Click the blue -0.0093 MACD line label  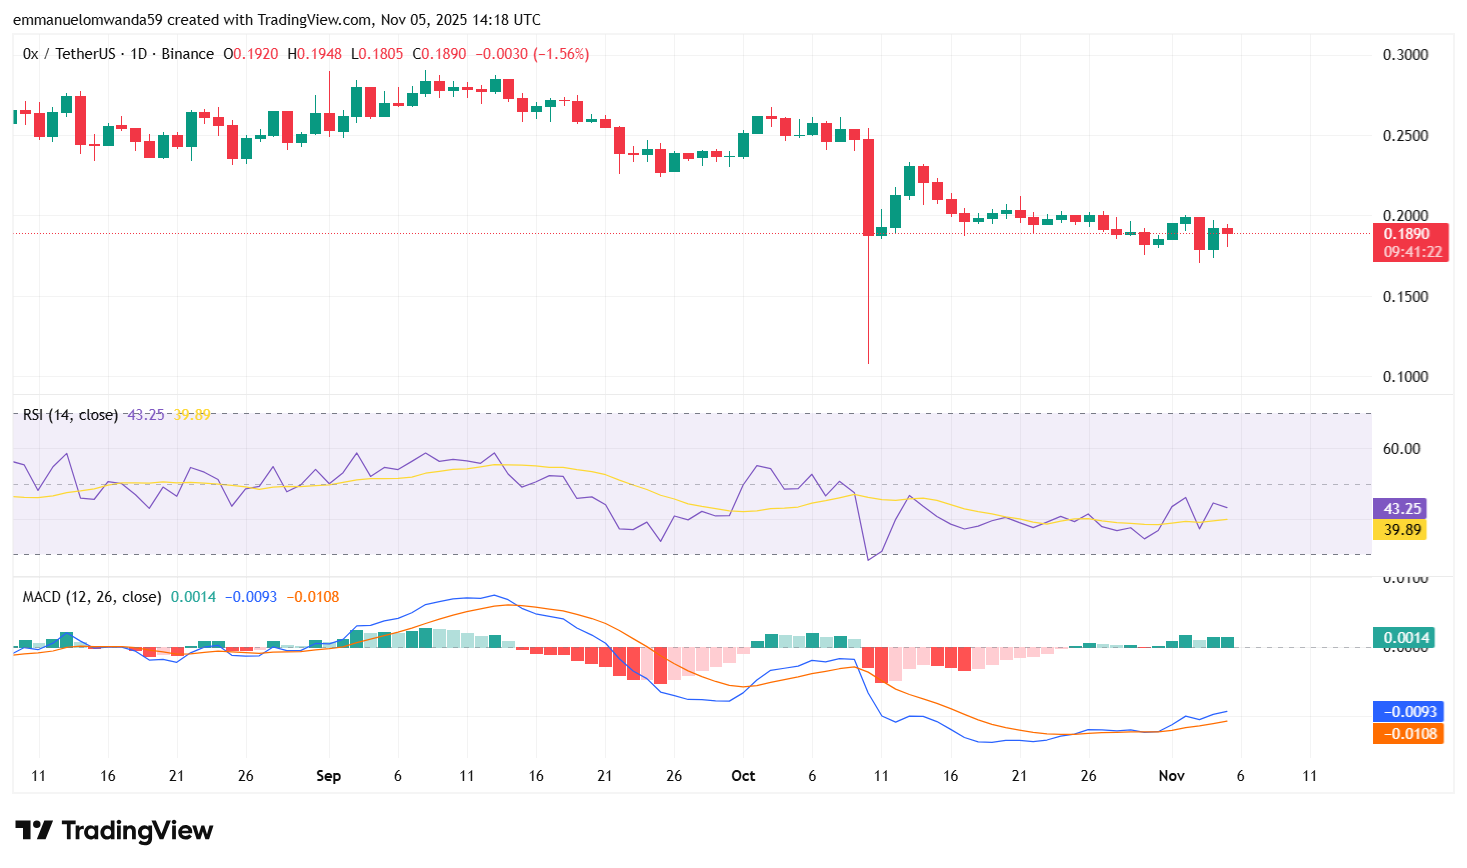tap(1407, 711)
